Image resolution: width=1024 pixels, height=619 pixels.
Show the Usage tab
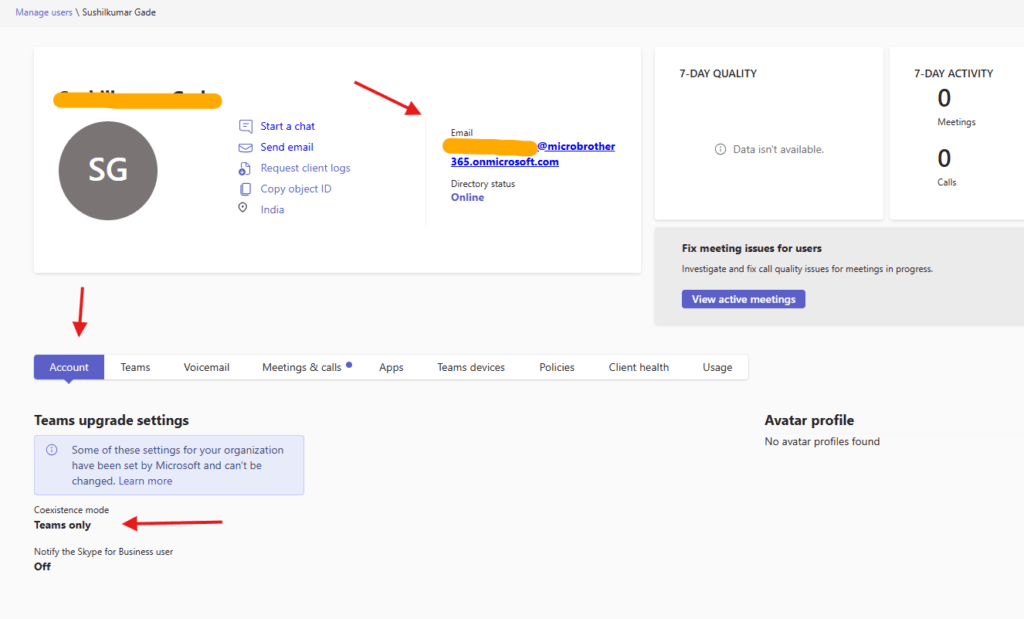point(717,367)
